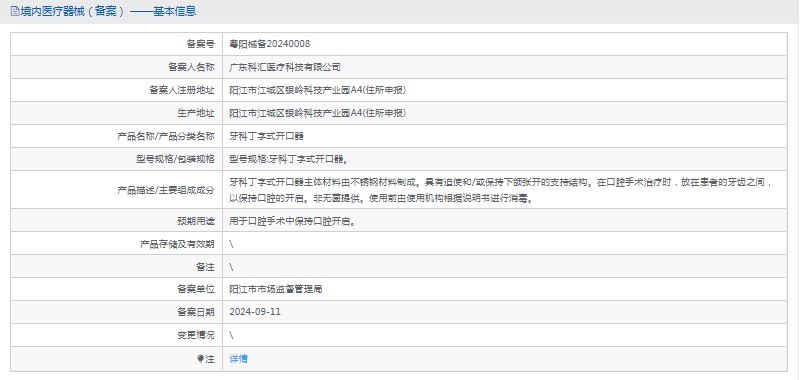Image resolution: width=802 pixels, height=380 pixels.
Task: Click the backslash value in 备注 row
Action: click(232, 267)
